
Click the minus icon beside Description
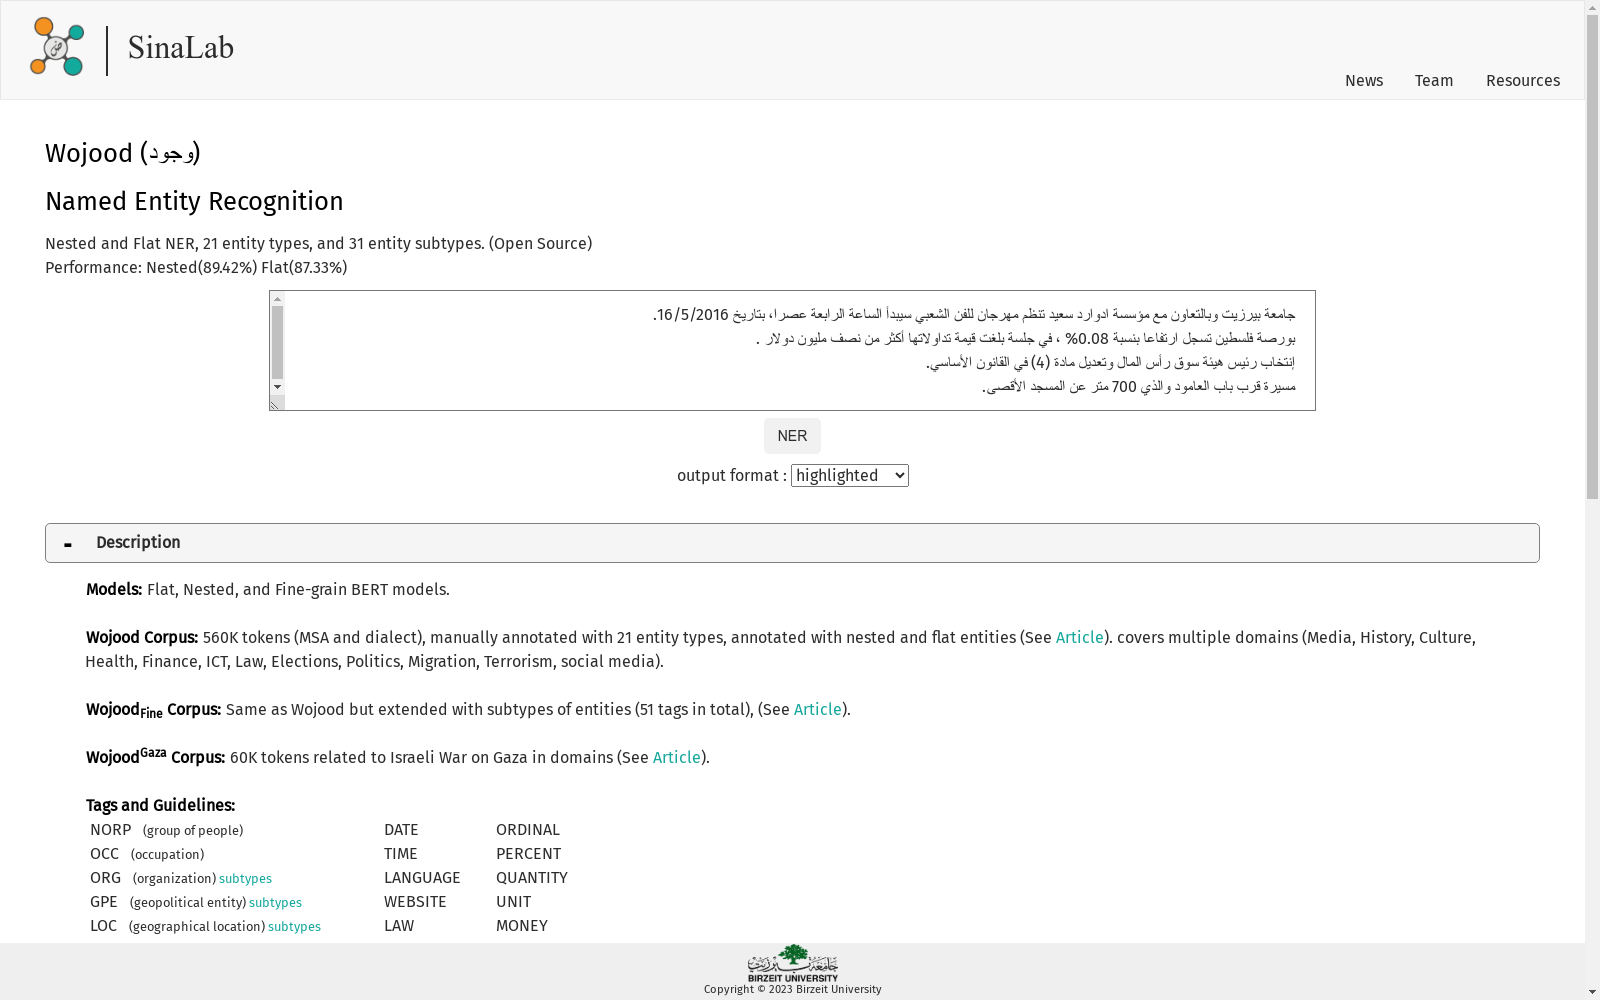68,544
